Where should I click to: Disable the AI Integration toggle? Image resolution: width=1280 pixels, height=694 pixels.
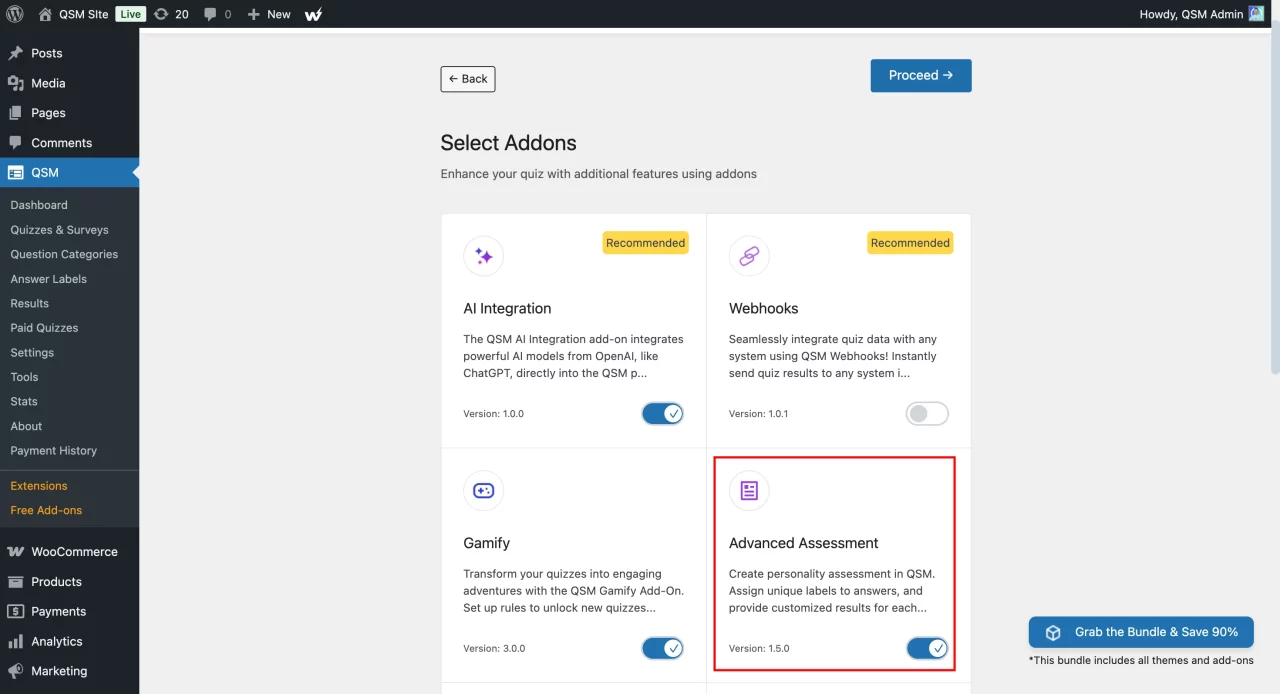pos(662,413)
